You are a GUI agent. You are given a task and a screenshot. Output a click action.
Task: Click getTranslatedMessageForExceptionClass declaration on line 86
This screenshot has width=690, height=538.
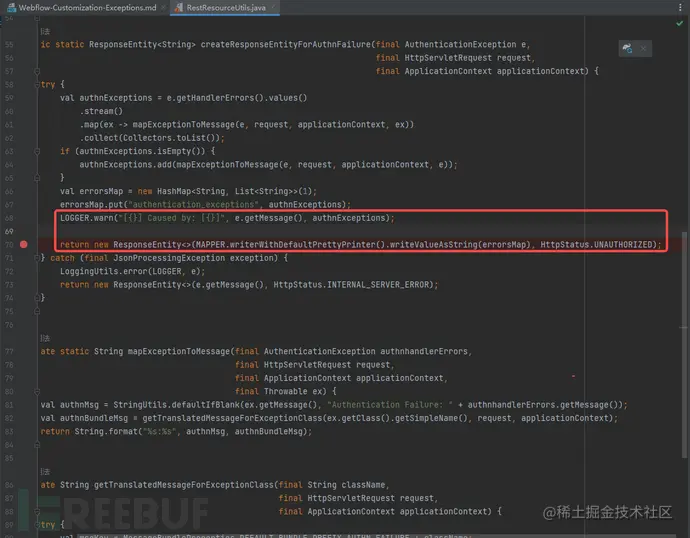(184, 485)
